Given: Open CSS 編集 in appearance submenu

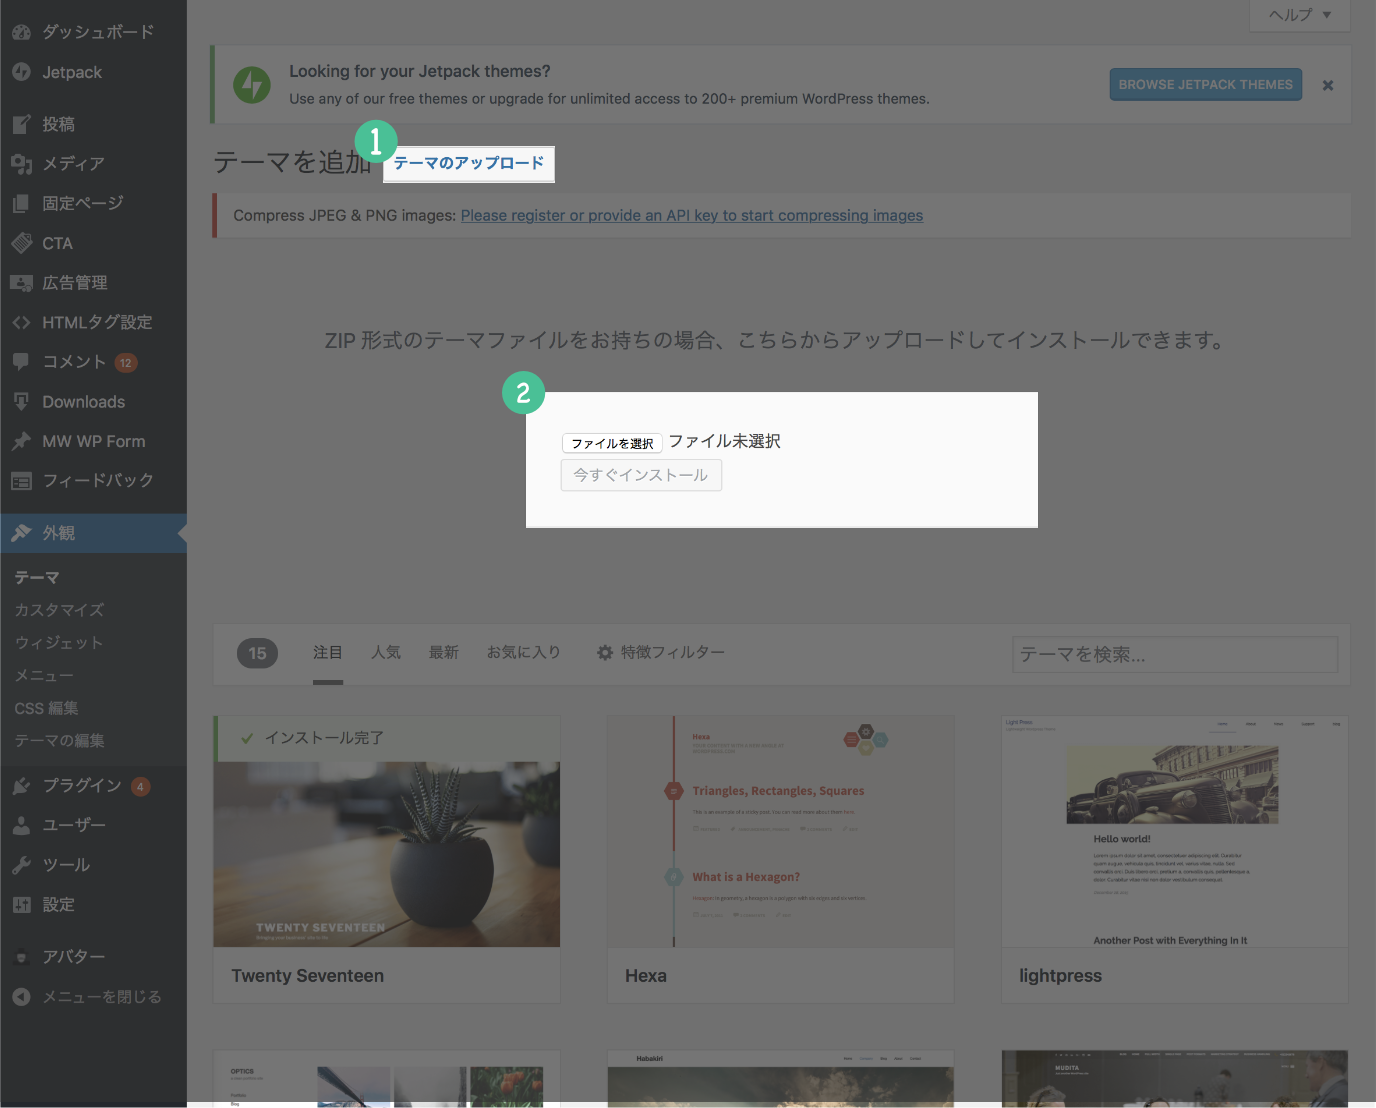Looking at the screenshot, I should 46,708.
